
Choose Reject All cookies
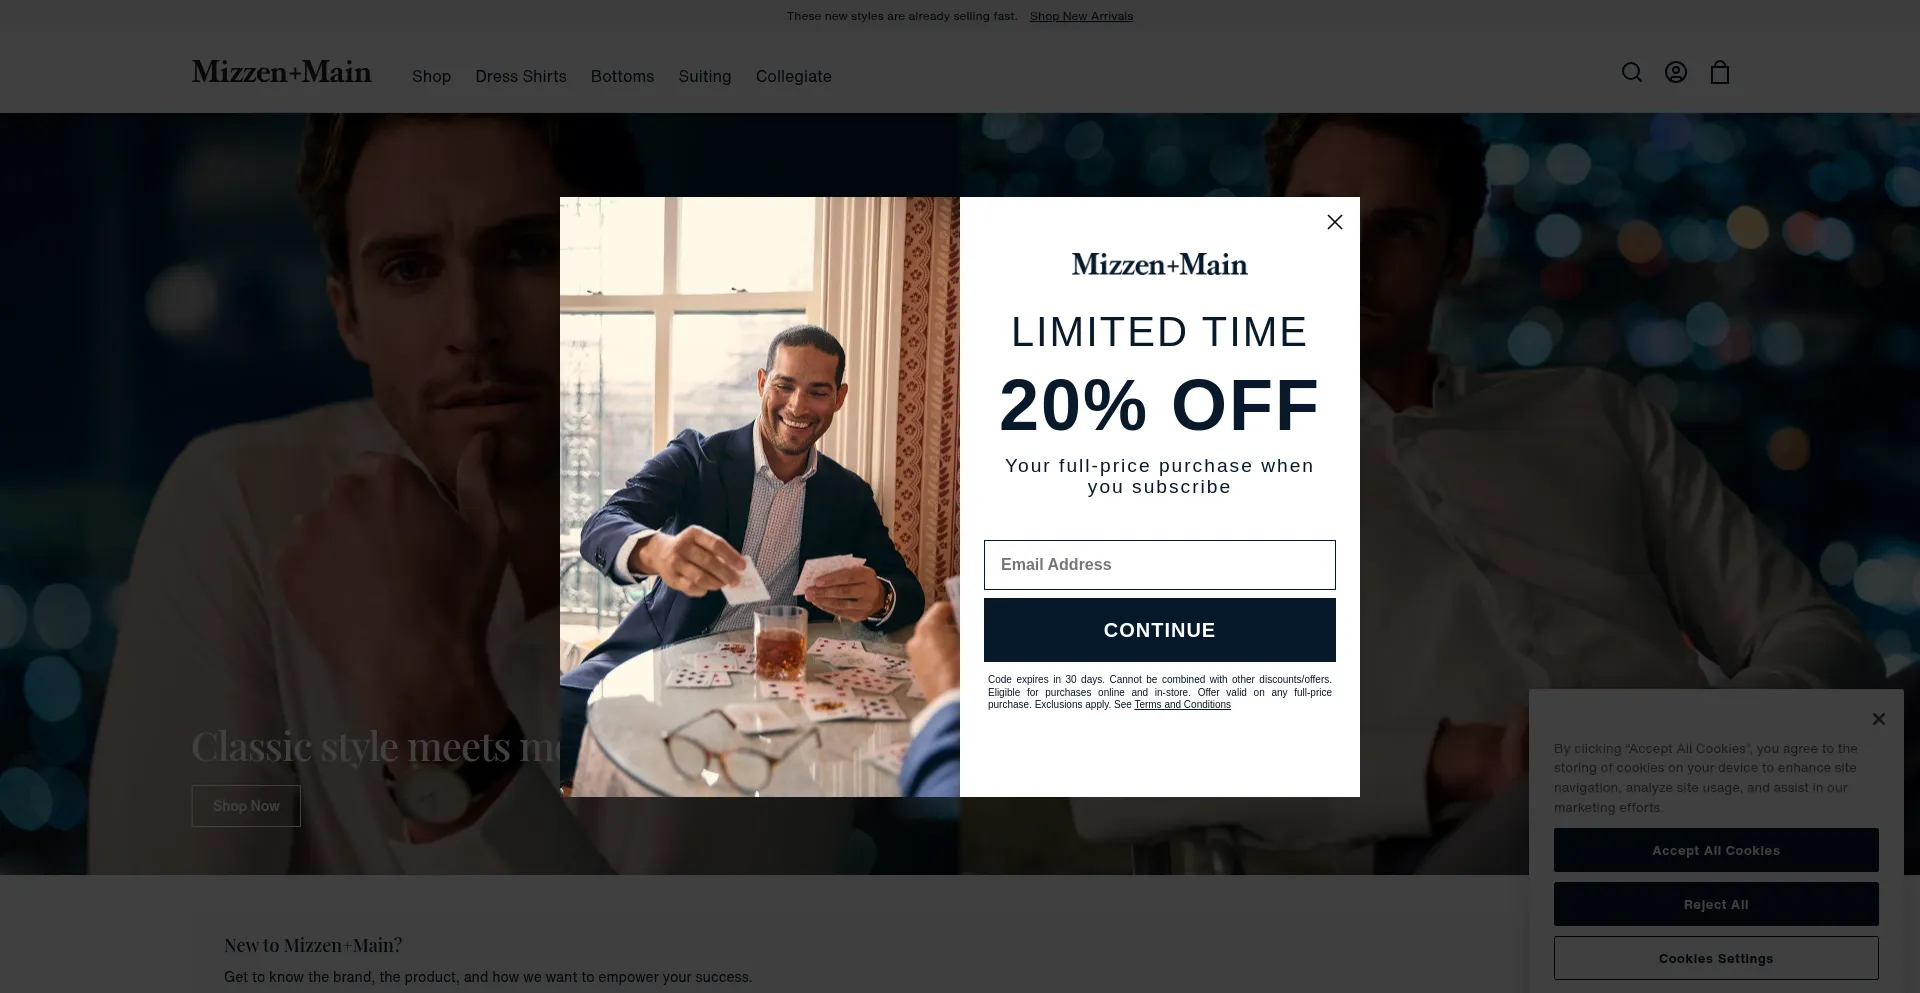[x=1716, y=904]
